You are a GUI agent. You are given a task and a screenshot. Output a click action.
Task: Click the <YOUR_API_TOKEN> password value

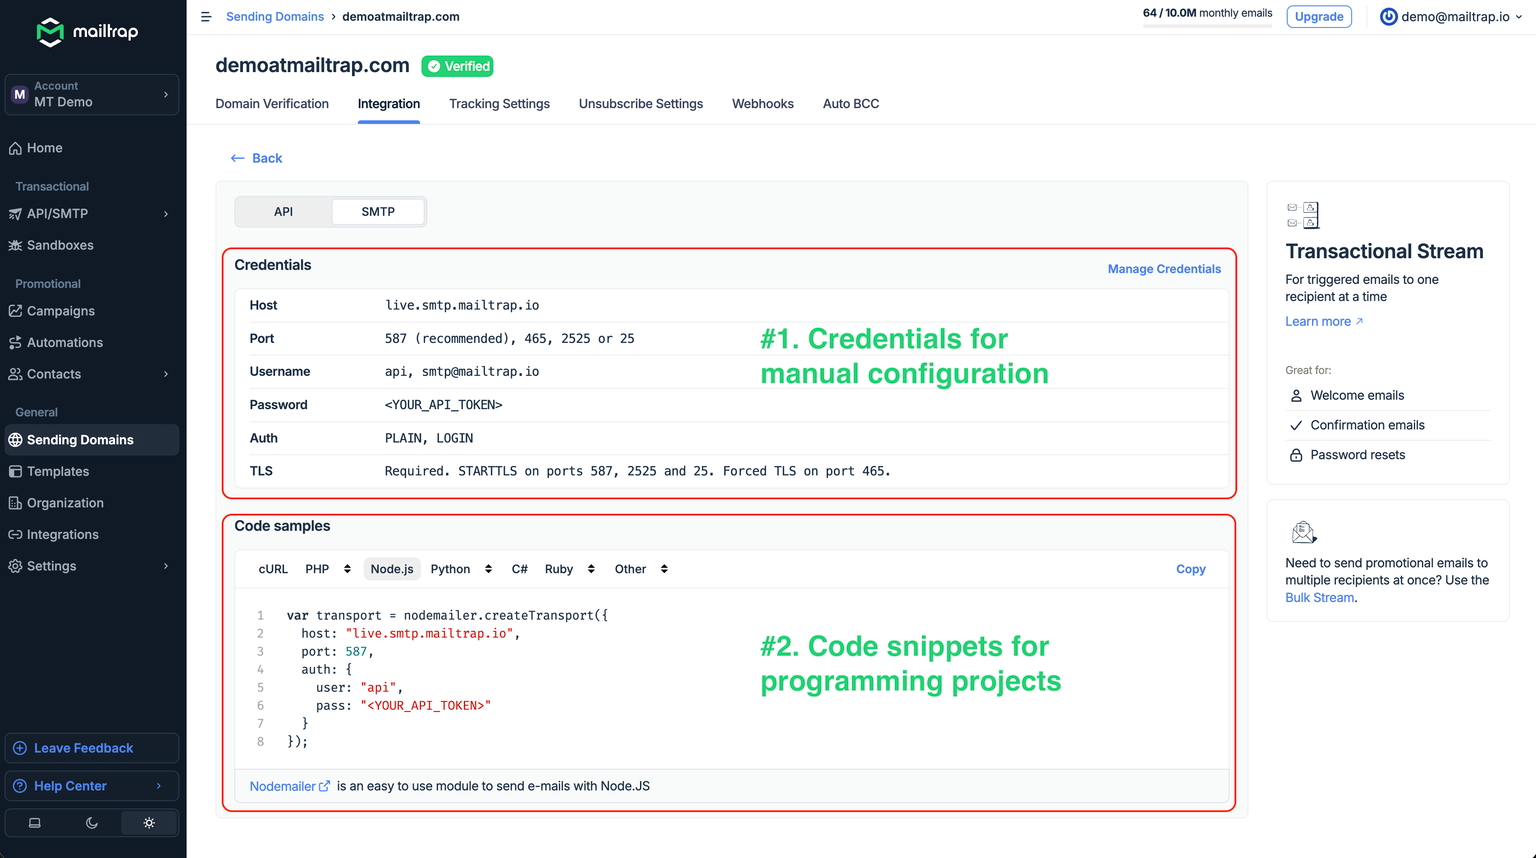[x=444, y=405]
